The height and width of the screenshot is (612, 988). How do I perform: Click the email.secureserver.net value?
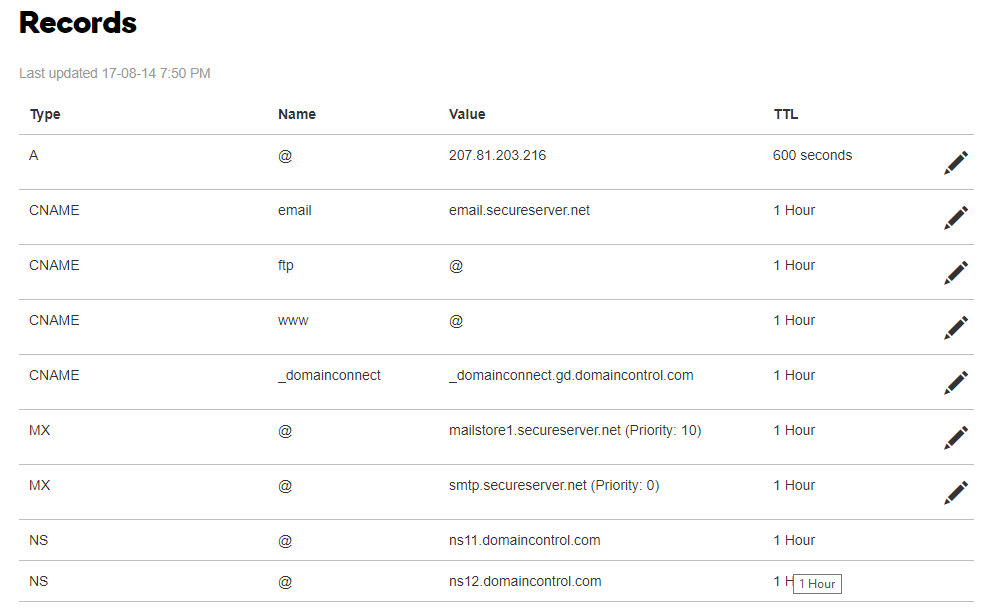pyautogui.click(x=518, y=210)
